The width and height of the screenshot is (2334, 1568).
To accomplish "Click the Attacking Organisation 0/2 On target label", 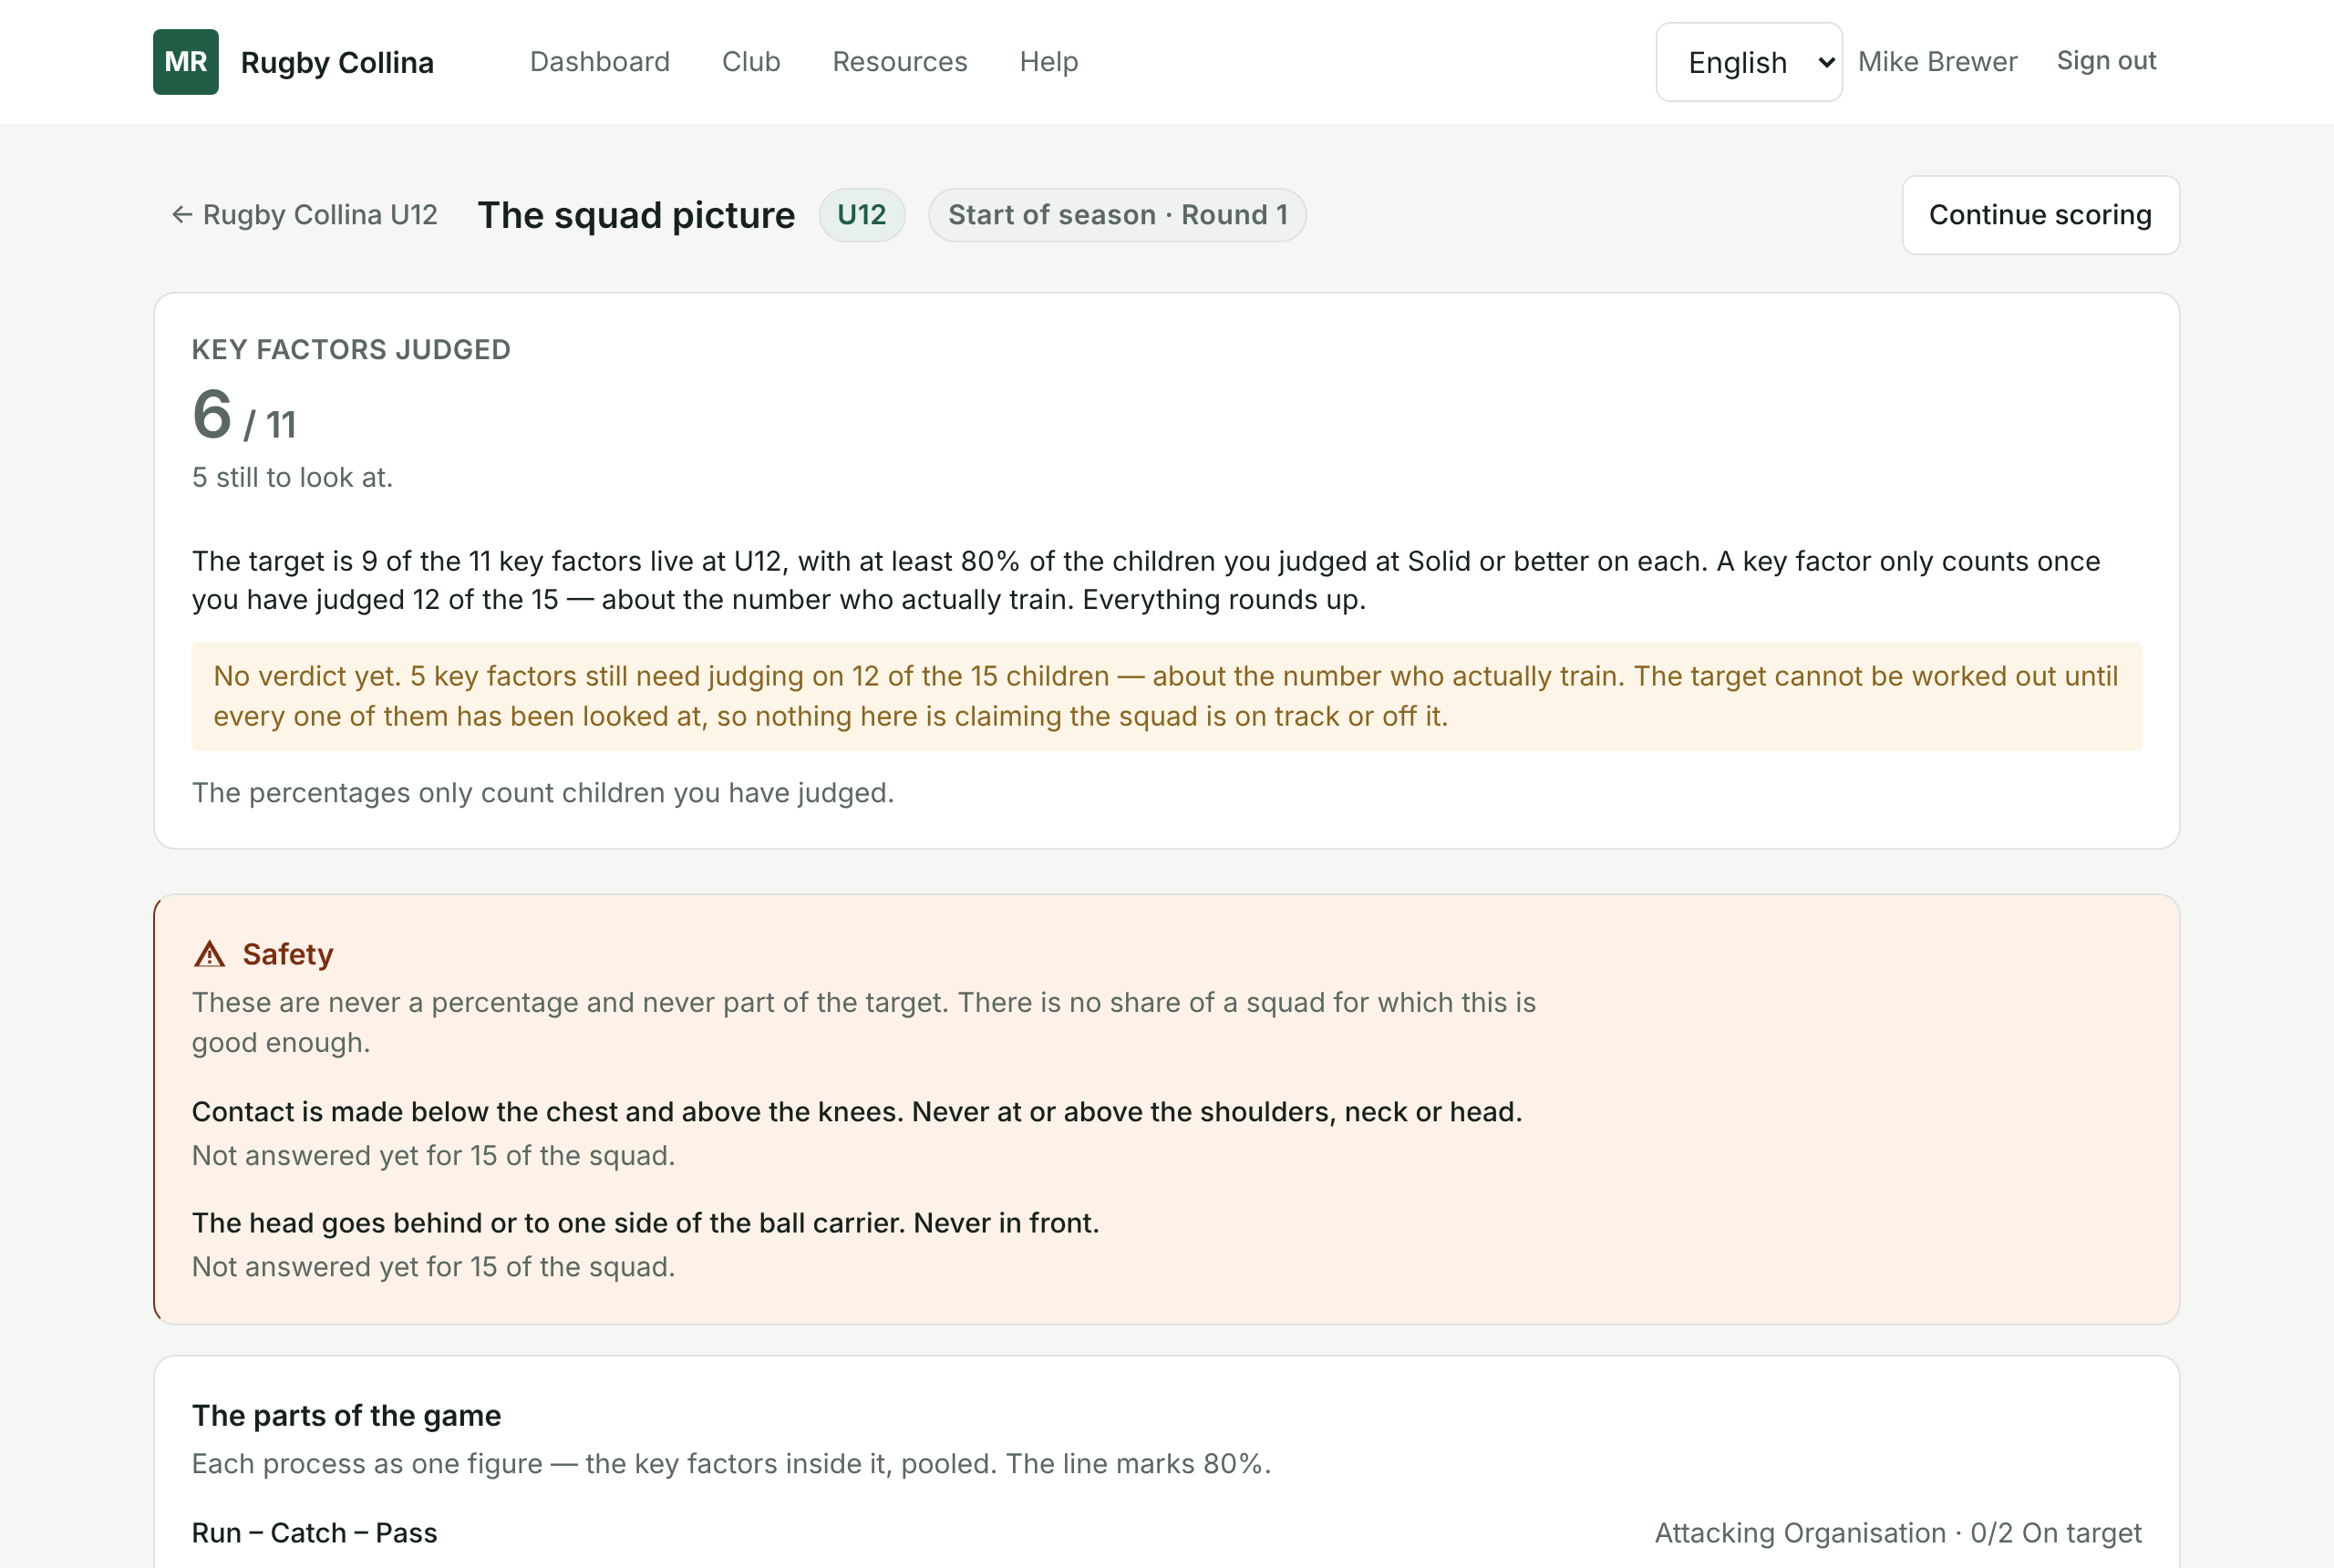I will (x=1898, y=1533).
